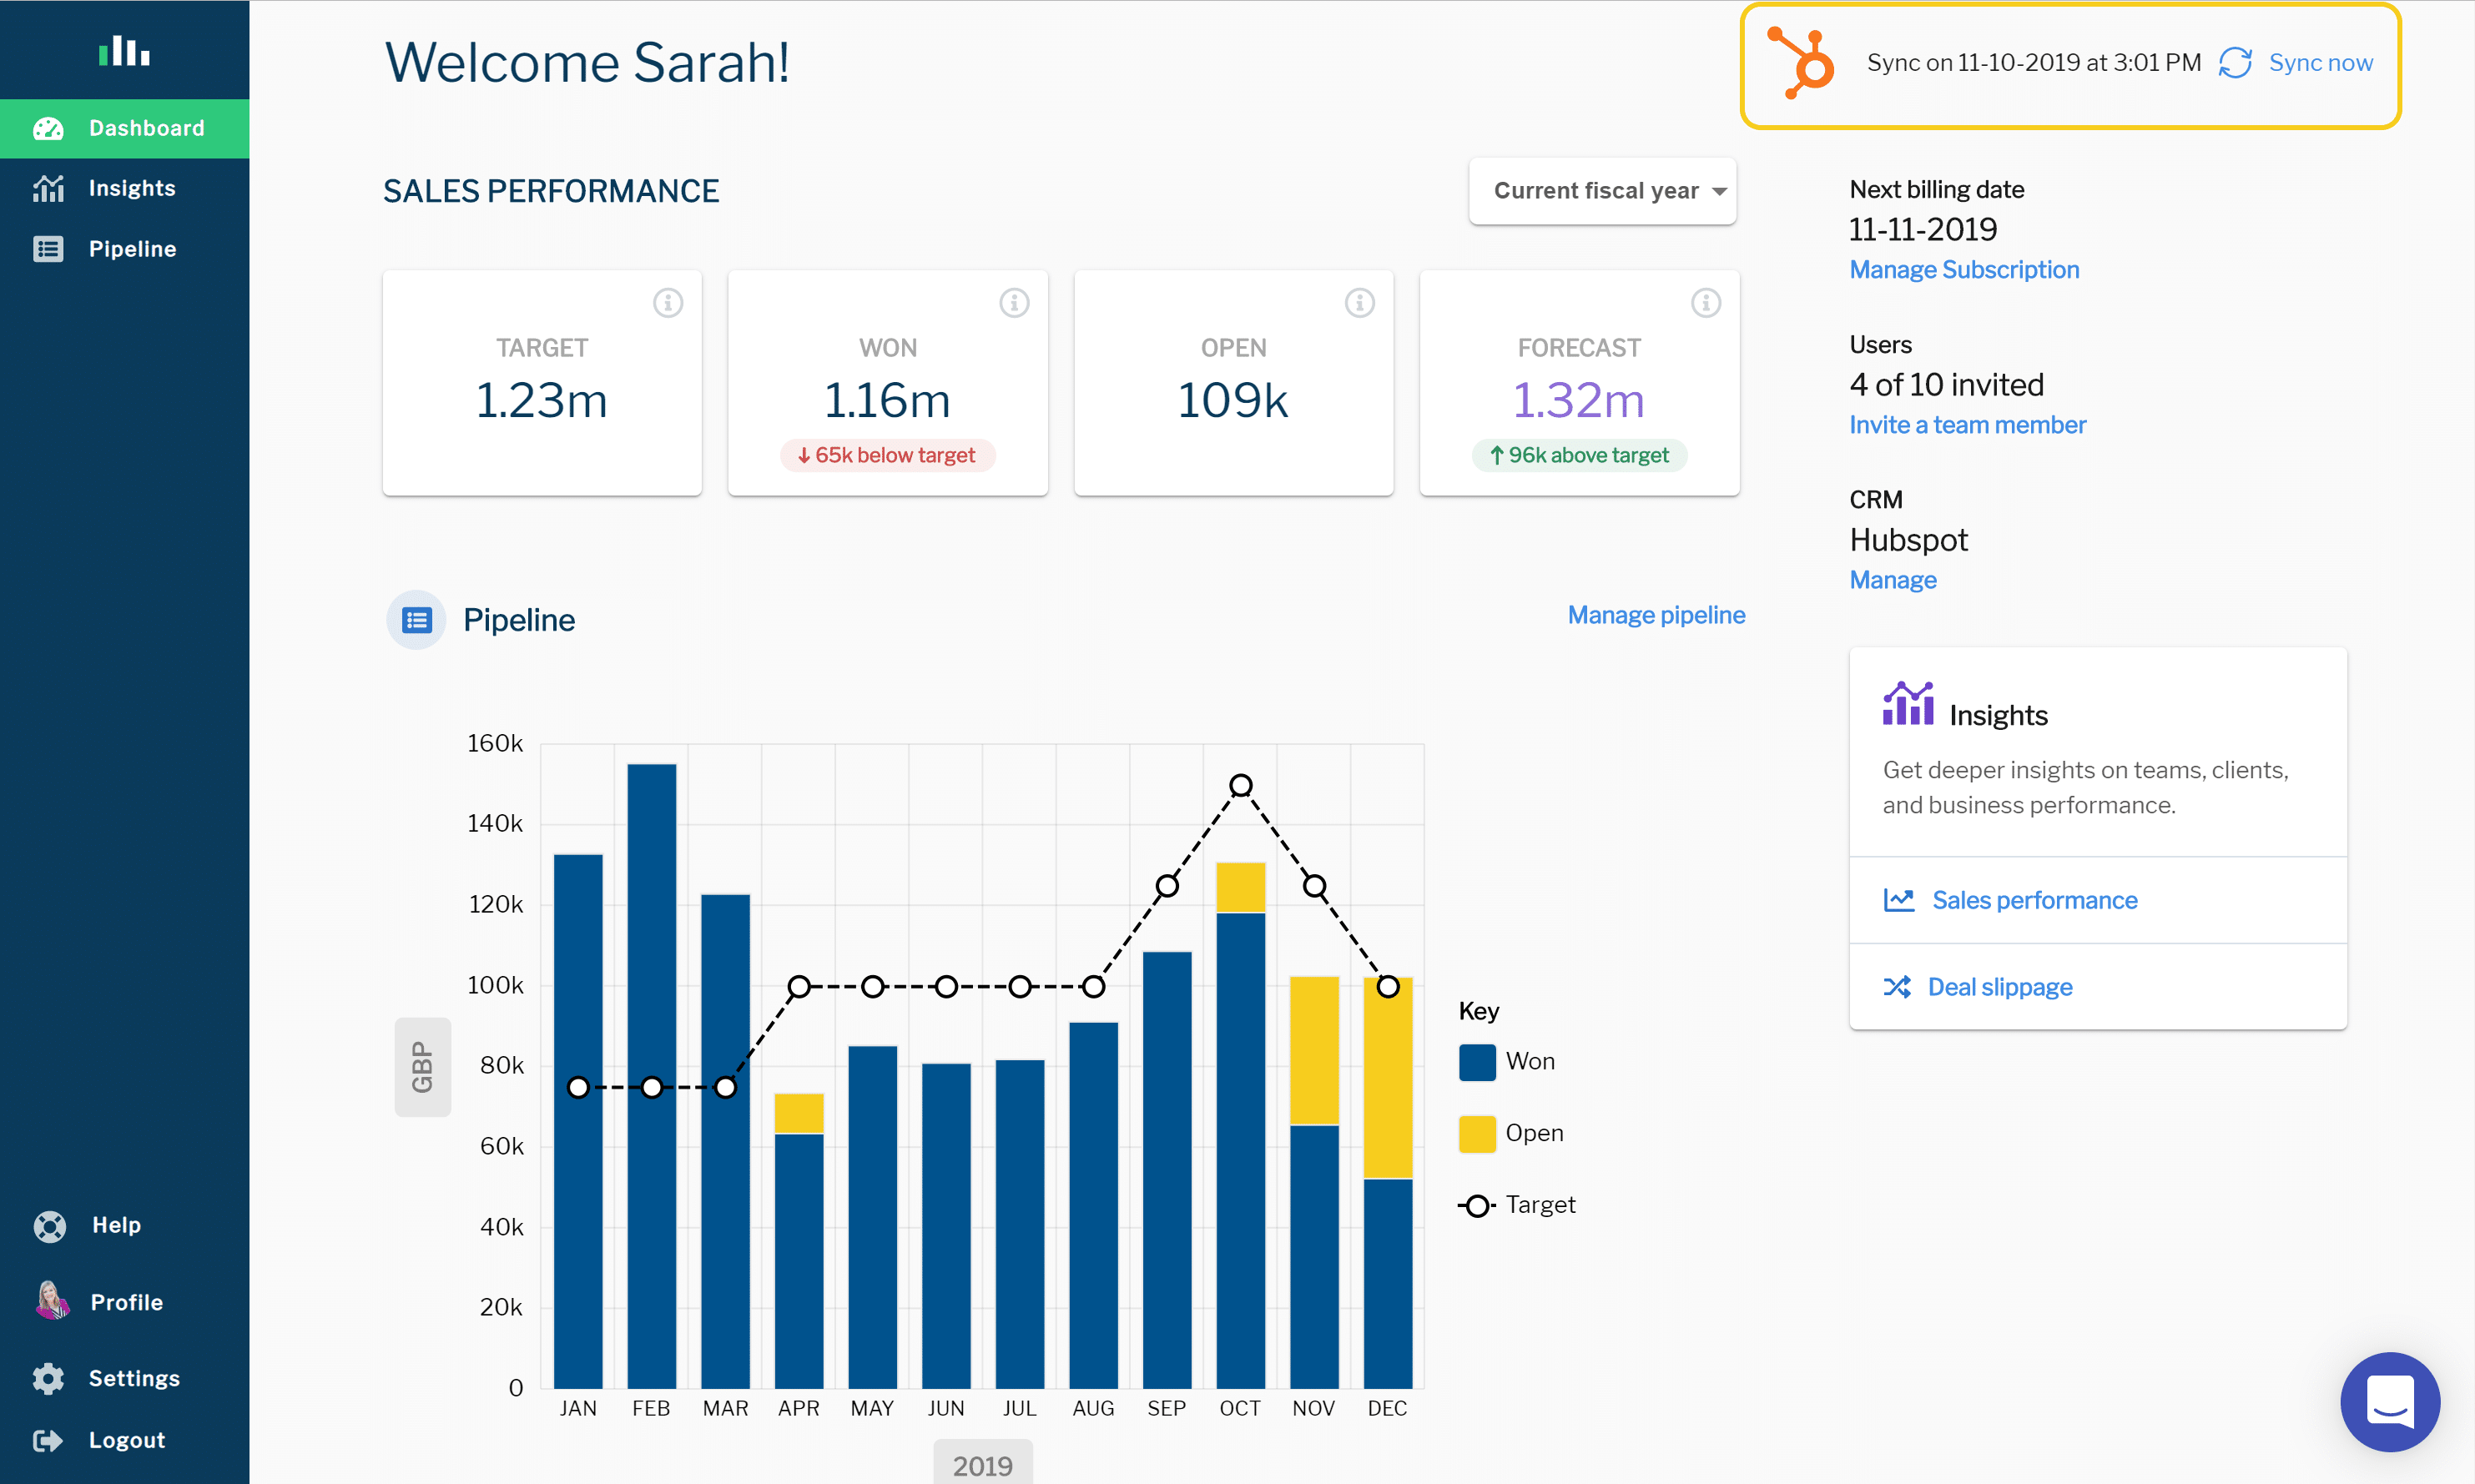
Task: Click the Help menu icon
Action: point(49,1225)
